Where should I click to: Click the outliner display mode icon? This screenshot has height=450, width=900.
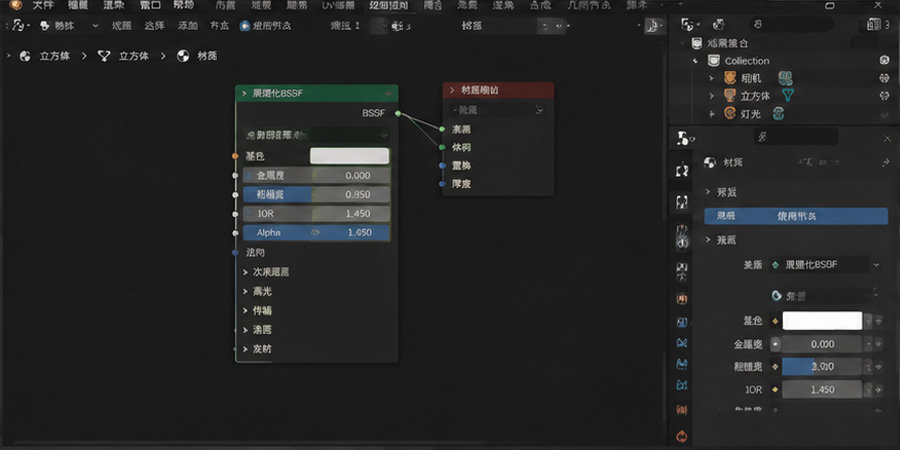(718, 24)
